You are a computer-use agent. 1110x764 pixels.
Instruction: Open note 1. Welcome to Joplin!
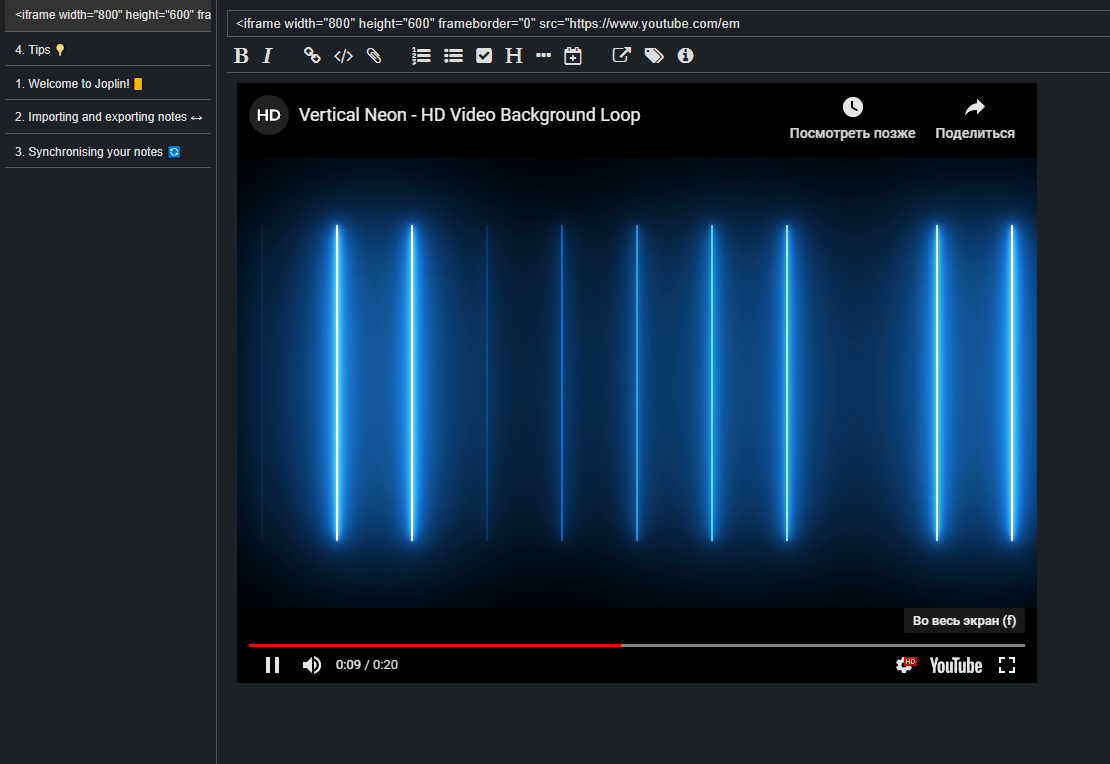[108, 84]
